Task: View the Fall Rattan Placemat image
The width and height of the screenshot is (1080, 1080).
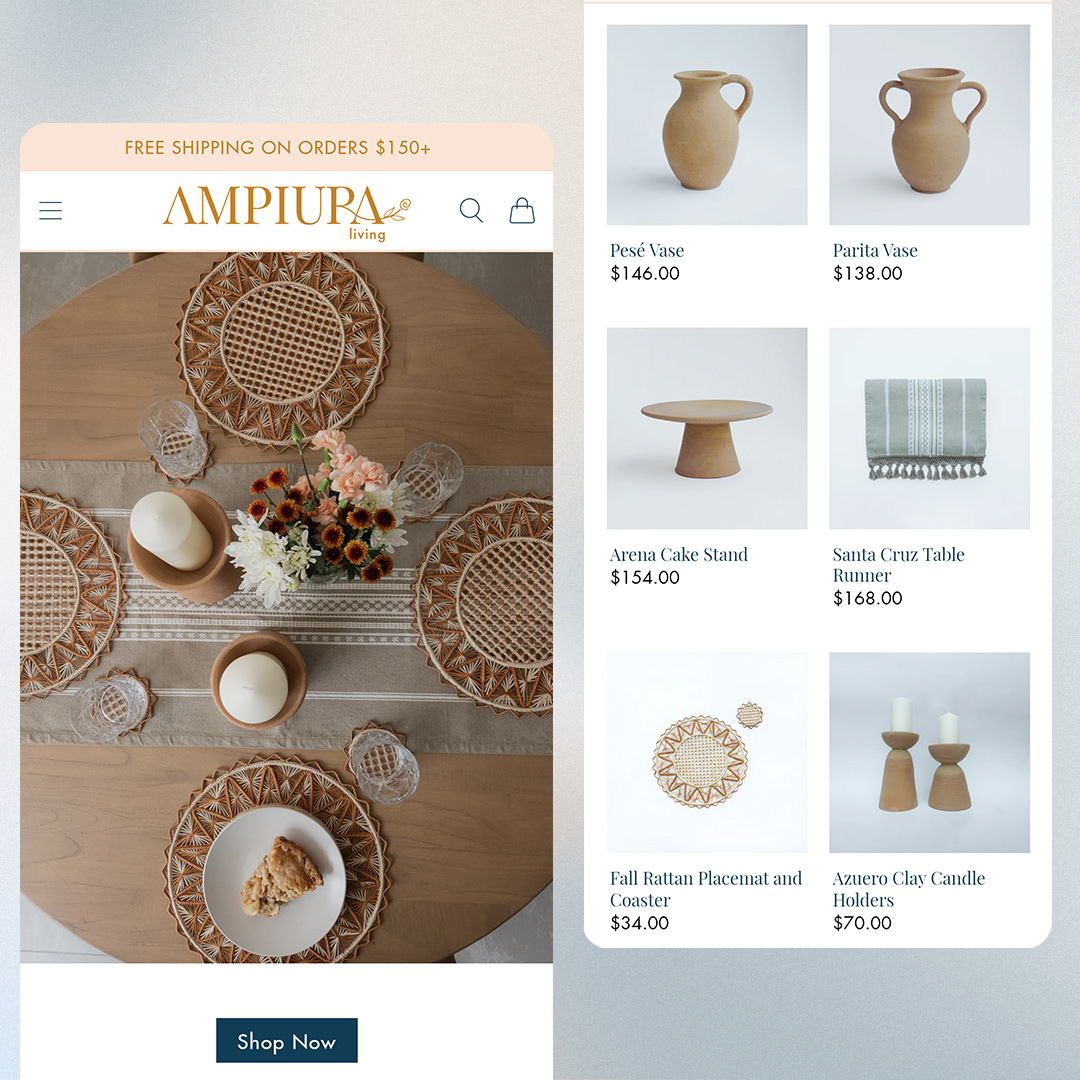Action: (x=707, y=753)
